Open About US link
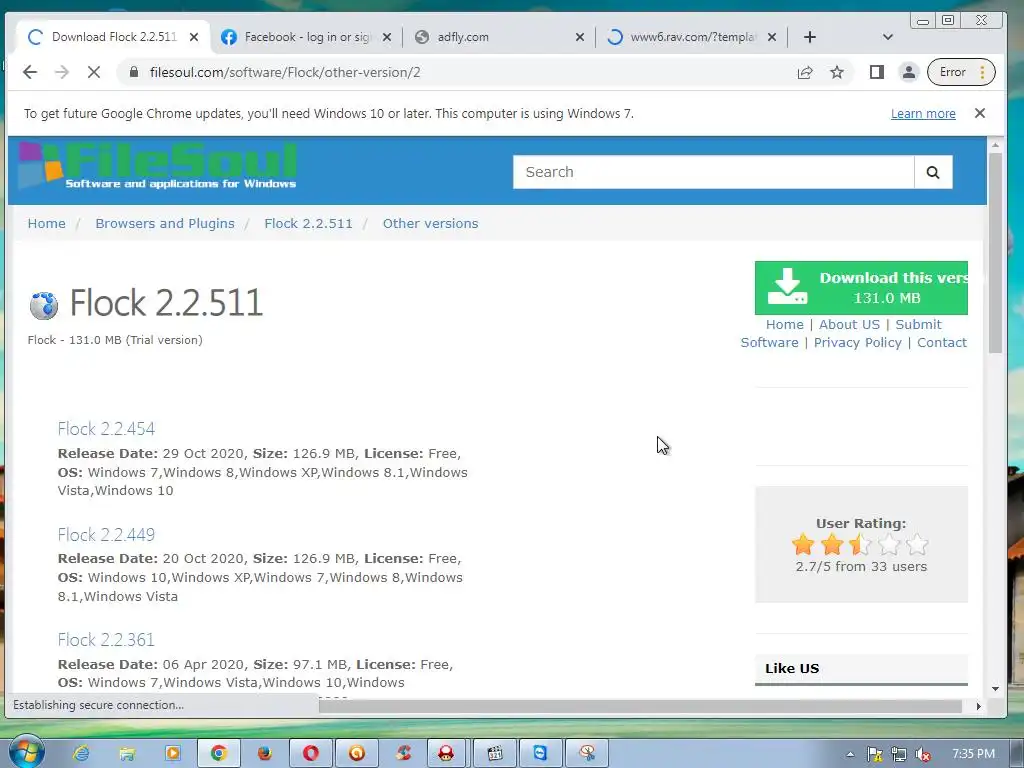The image size is (1024, 768). pos(849,325)
